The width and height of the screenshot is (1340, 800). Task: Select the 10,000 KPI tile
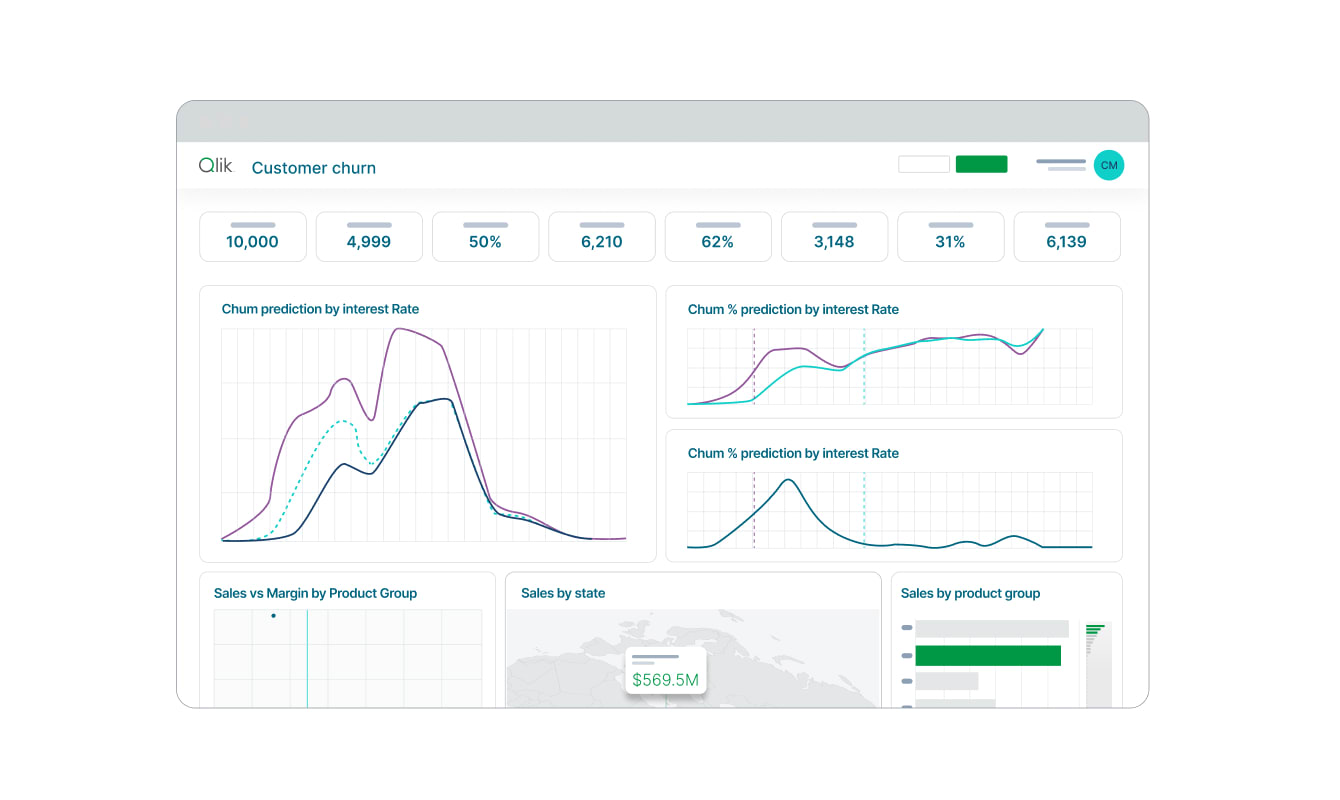tap(252, 236)
